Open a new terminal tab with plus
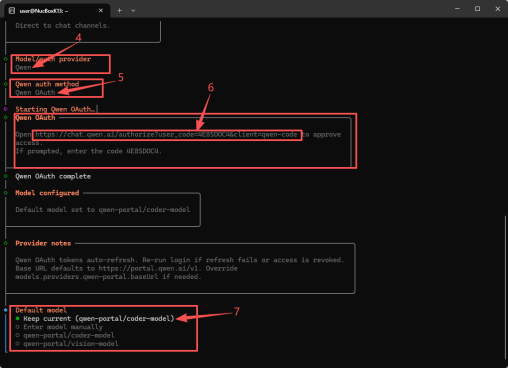Viewport: 508px width, 369px height. (x=119, y=11)
